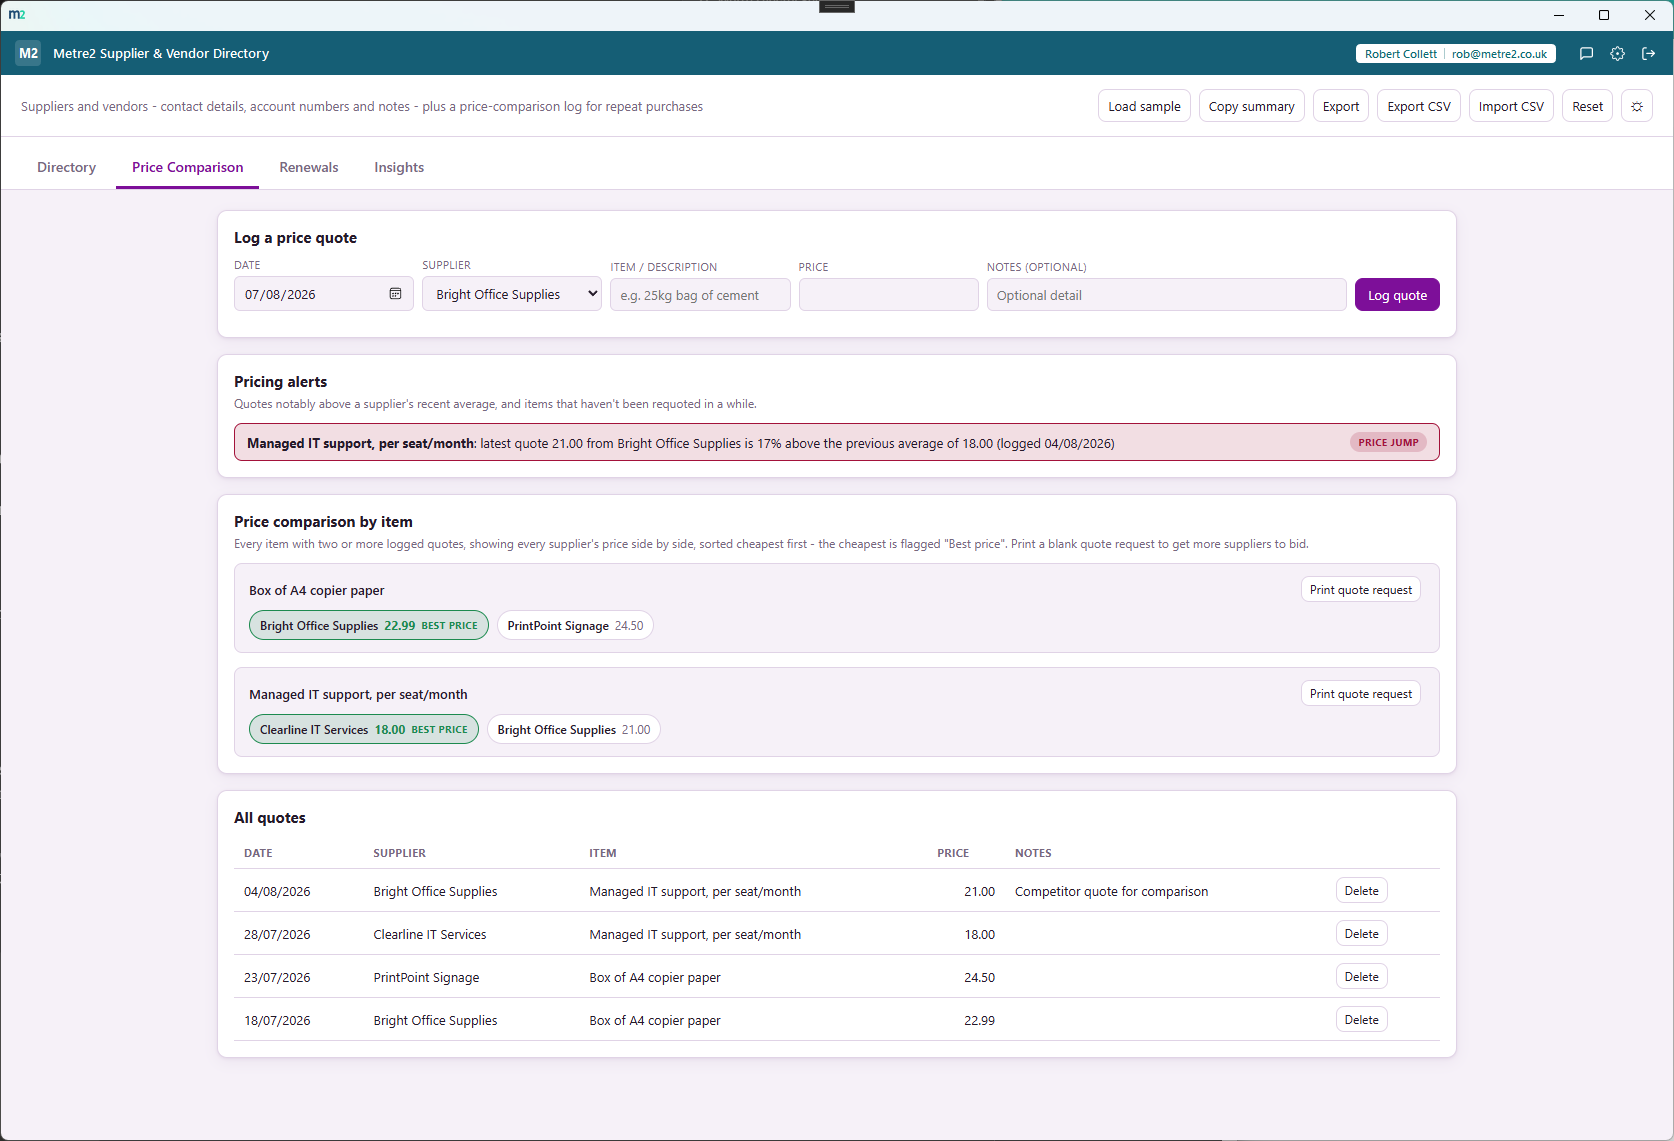Image resolution: width=1674 pixels, height=1141 pixels.
Task: Click the 18.00 price cell
Action: [979, 934]
